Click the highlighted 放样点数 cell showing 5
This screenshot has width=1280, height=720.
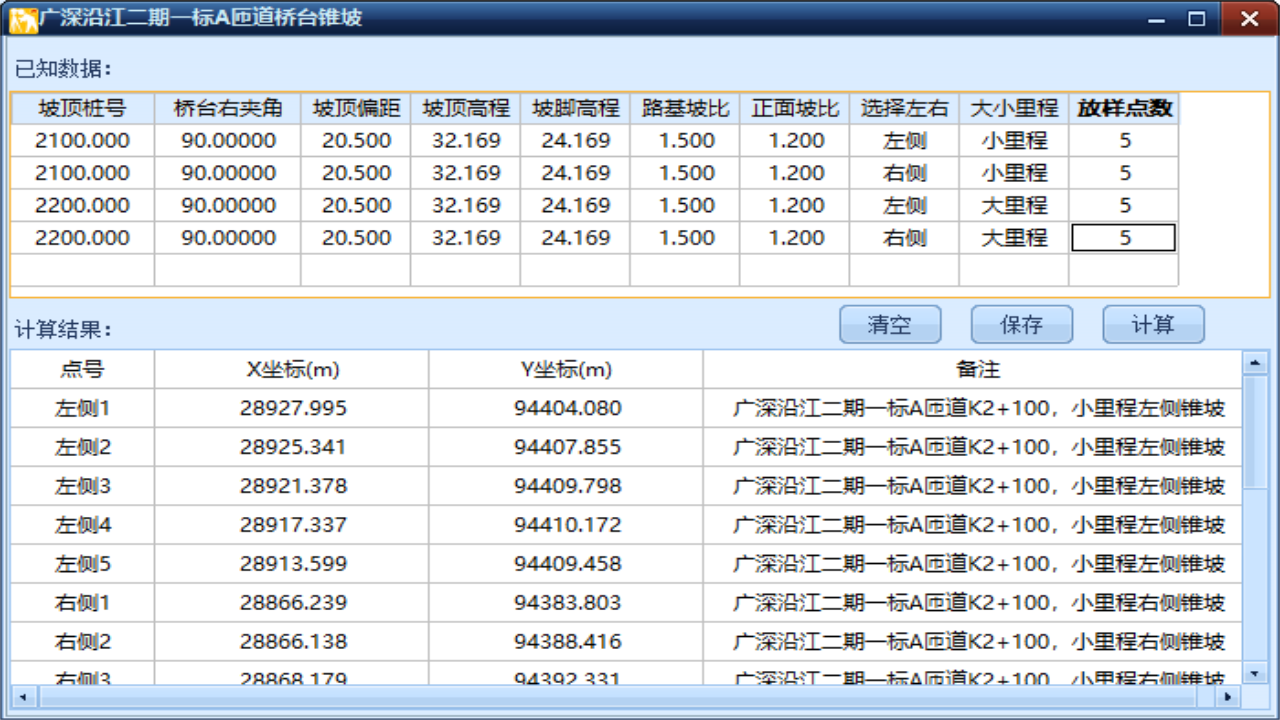(1122, 238)
